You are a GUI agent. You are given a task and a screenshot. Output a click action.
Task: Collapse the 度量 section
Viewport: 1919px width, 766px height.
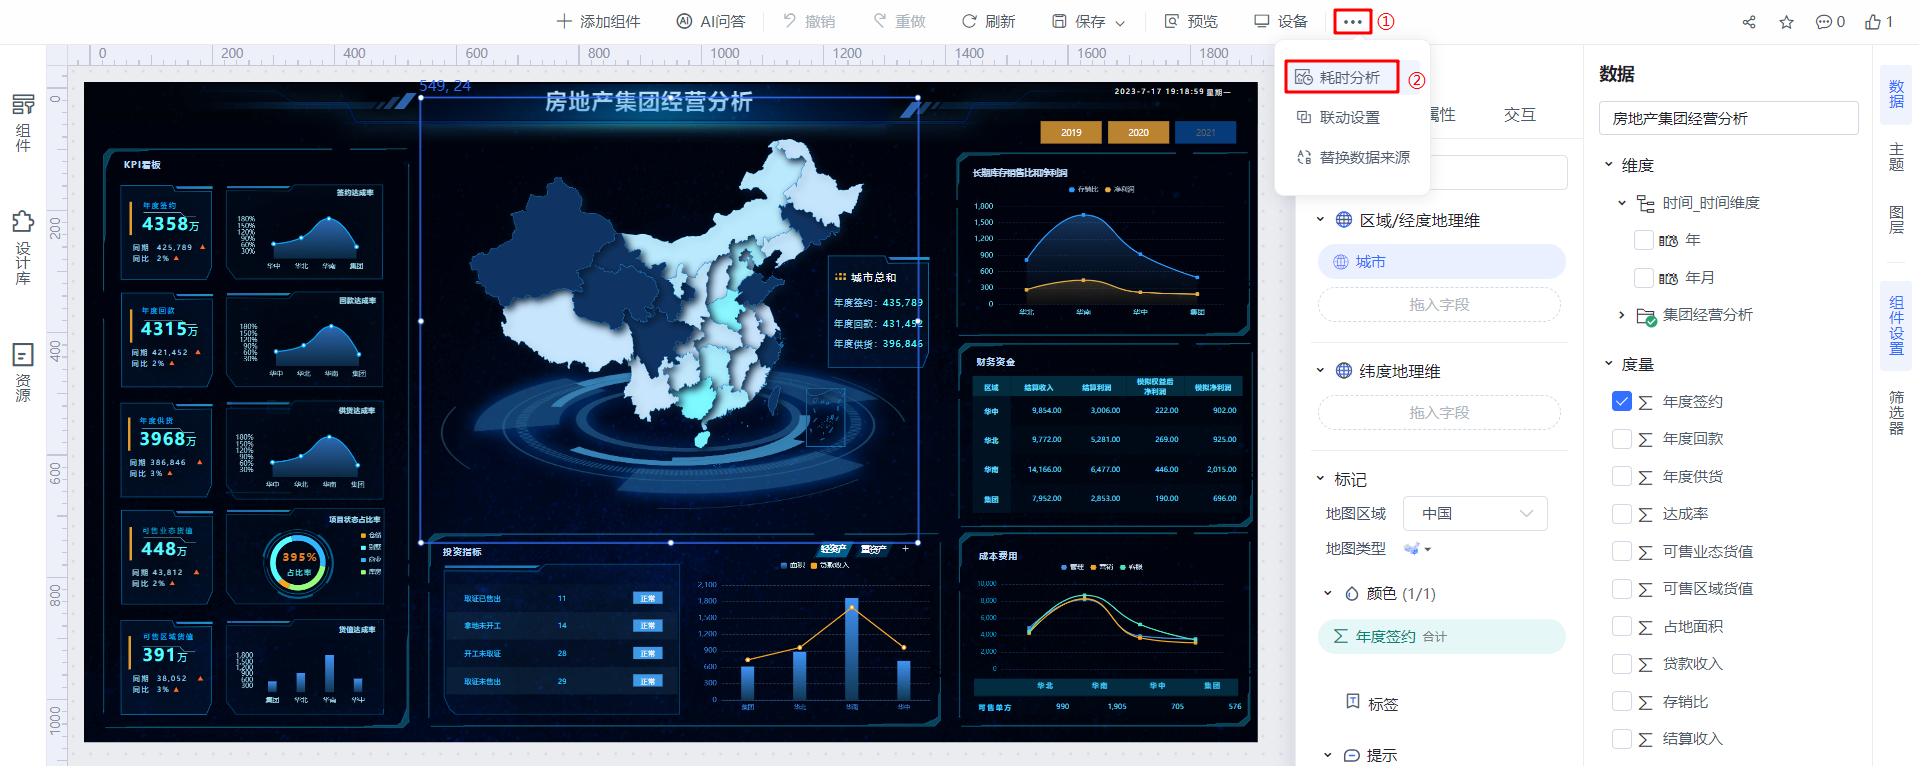pos(1609,364)
